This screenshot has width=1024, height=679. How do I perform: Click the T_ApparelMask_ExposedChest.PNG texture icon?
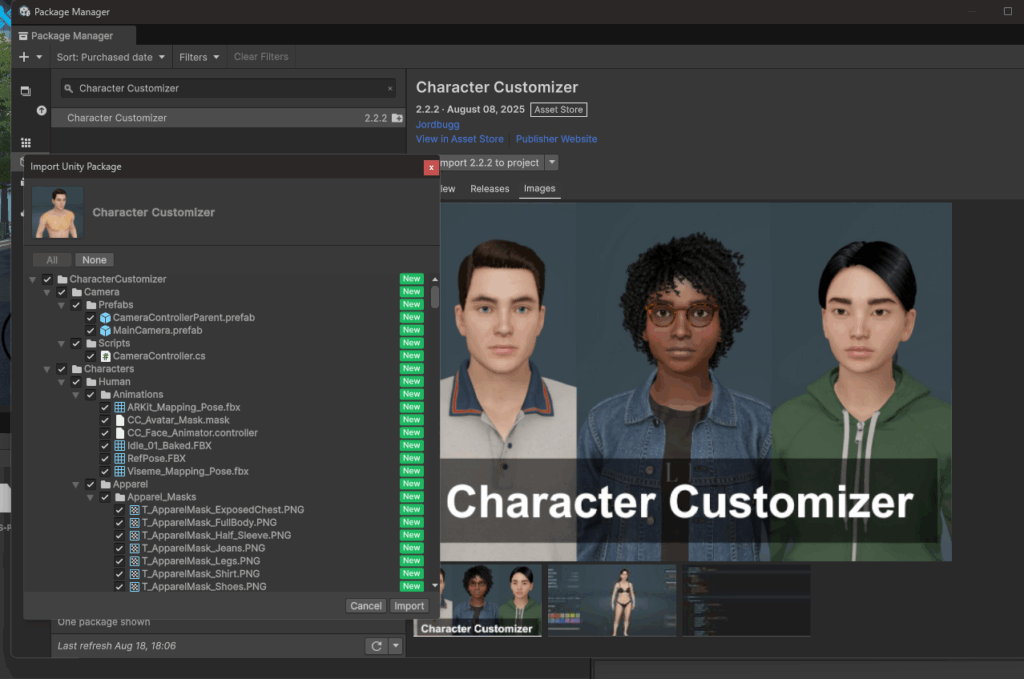(x=134, y=510)
